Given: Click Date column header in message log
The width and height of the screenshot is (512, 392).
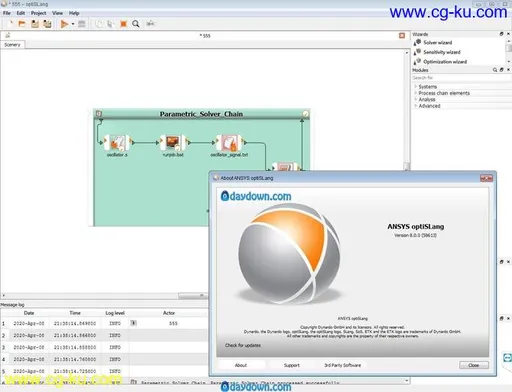Looking at the screenshot, I should pyautogui.click(x=29, y=313).
